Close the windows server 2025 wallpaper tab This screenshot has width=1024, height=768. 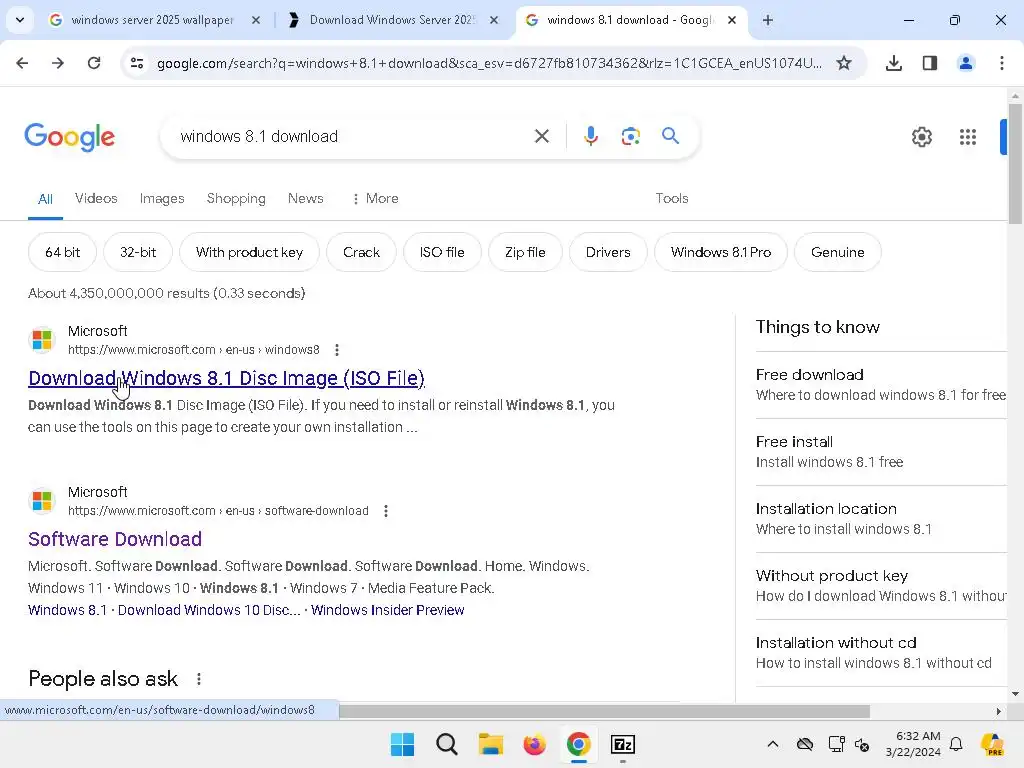coord(256,20)
